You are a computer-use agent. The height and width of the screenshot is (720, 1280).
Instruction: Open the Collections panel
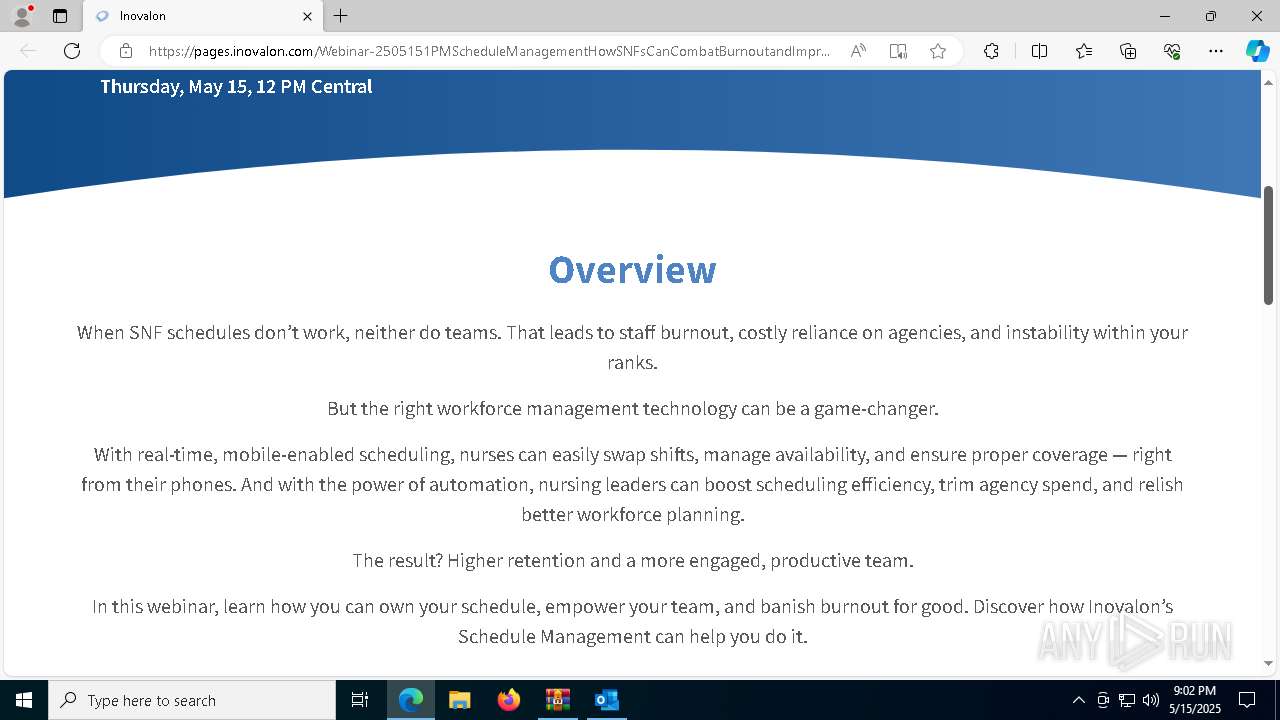click(1128, 51)
